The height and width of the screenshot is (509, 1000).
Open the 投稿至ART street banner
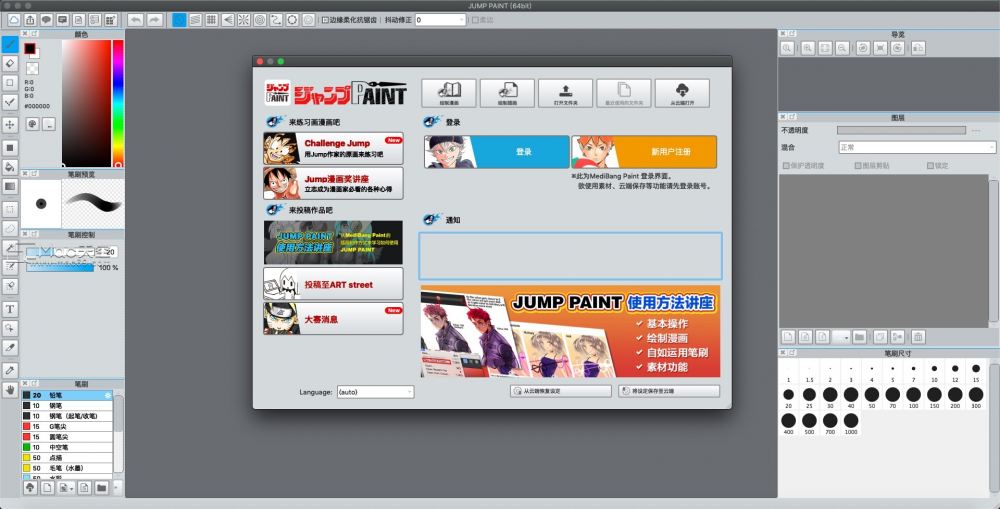333,284
